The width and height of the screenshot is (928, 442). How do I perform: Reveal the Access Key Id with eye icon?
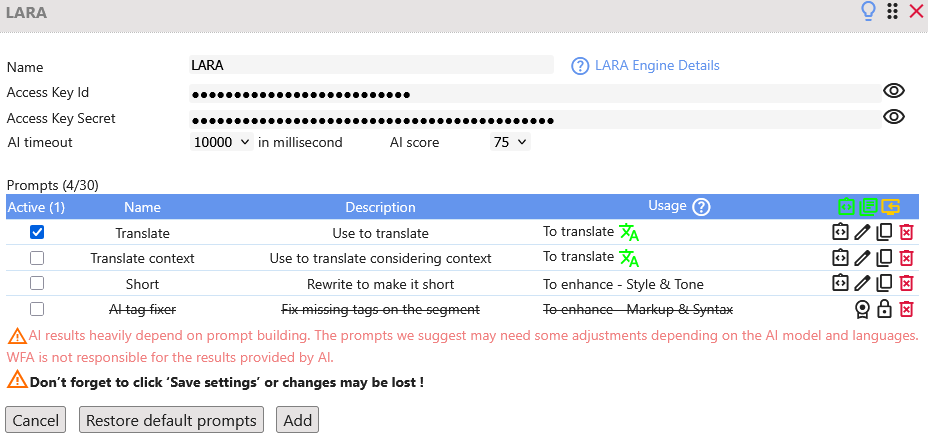click(x=894, y=91)
